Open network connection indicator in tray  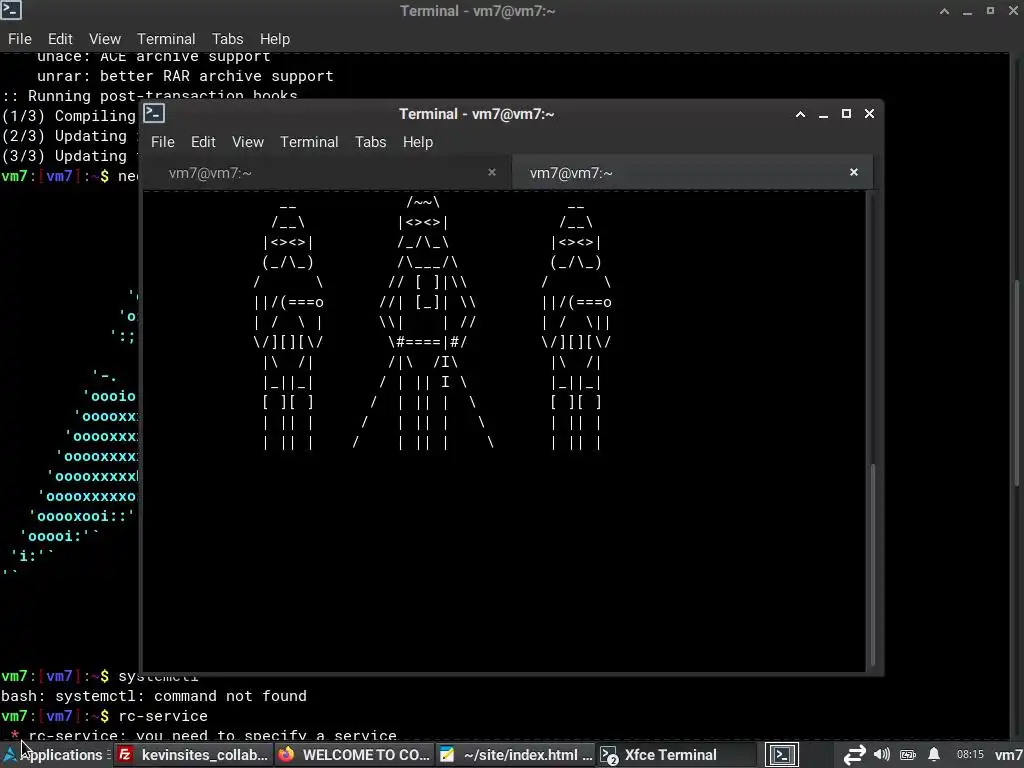click(x=854, y=755)
